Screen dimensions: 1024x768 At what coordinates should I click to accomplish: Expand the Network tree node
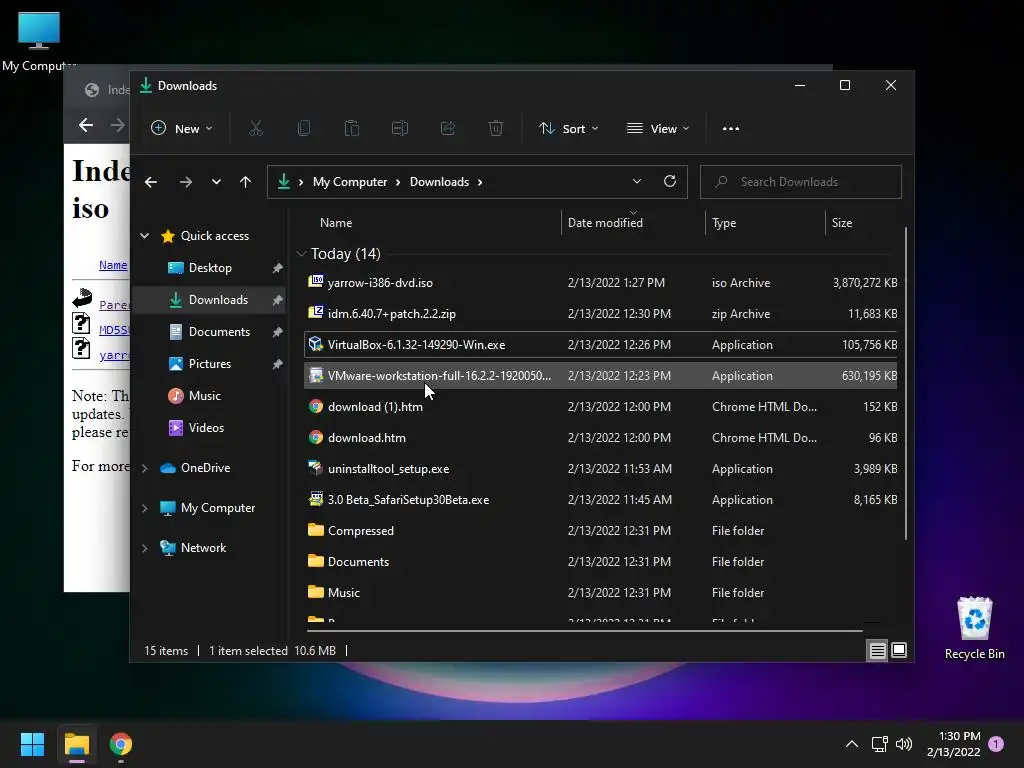pyautogui.click(x=144, y=548)
